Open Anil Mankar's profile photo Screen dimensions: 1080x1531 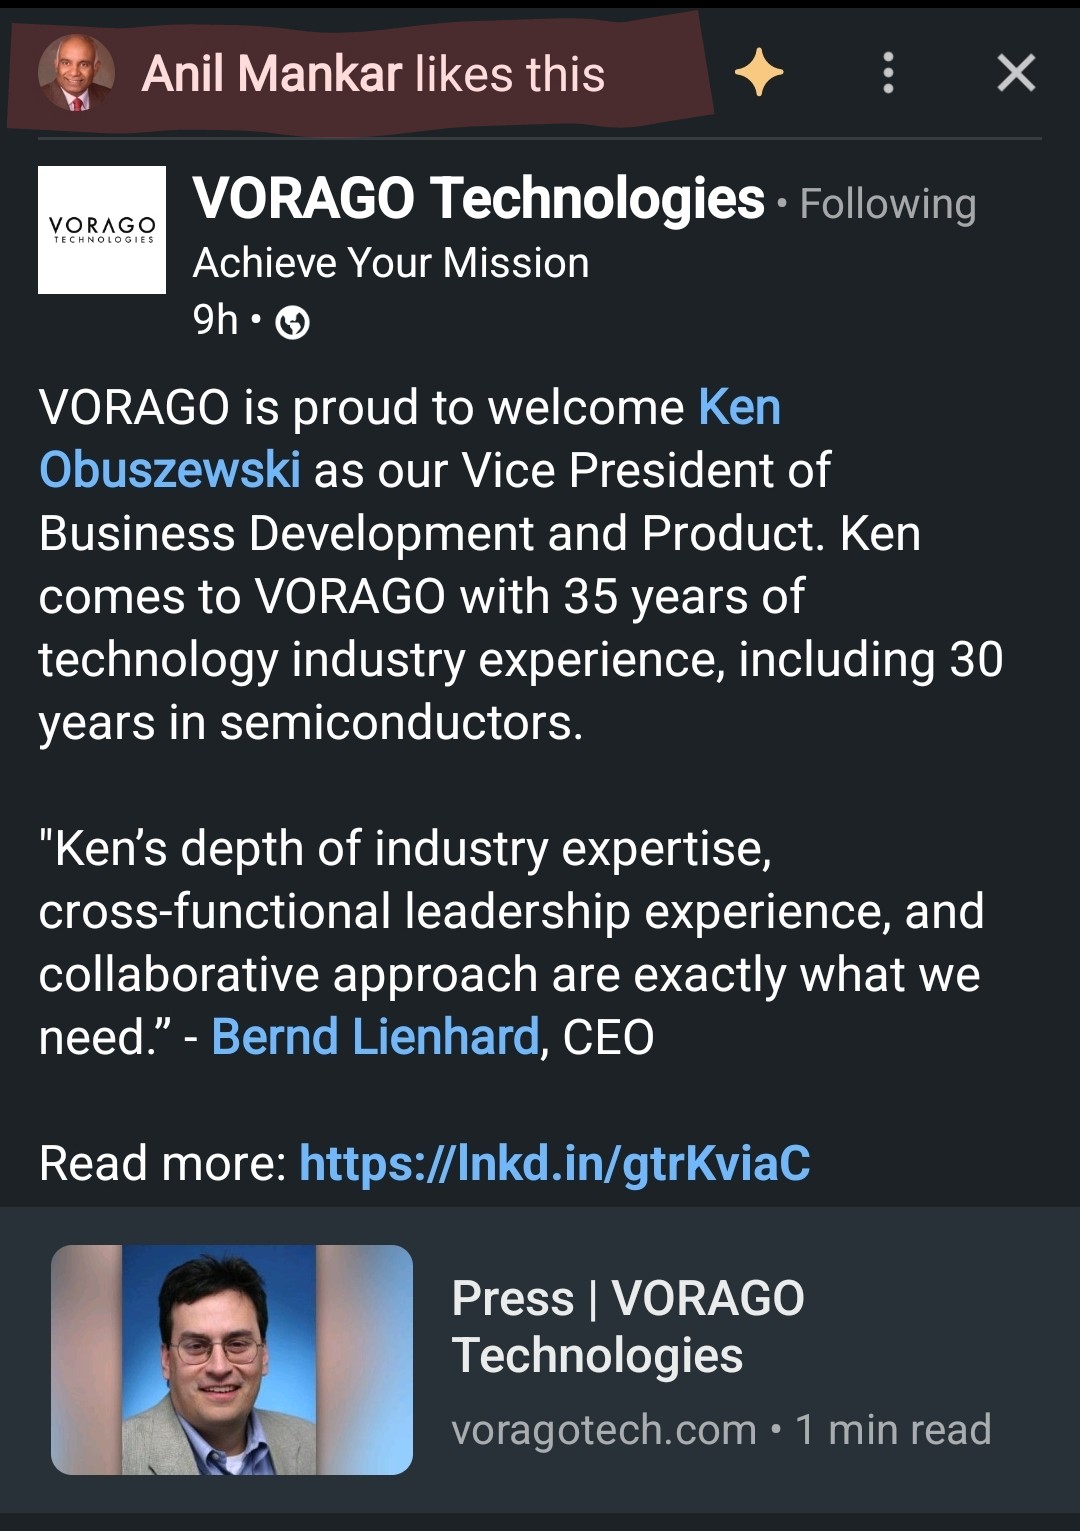(x=76, y=73)
